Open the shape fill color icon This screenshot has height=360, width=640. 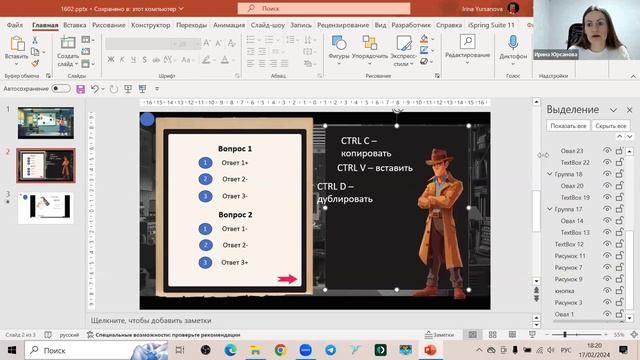pyautogui.click(x=424, y=39)
